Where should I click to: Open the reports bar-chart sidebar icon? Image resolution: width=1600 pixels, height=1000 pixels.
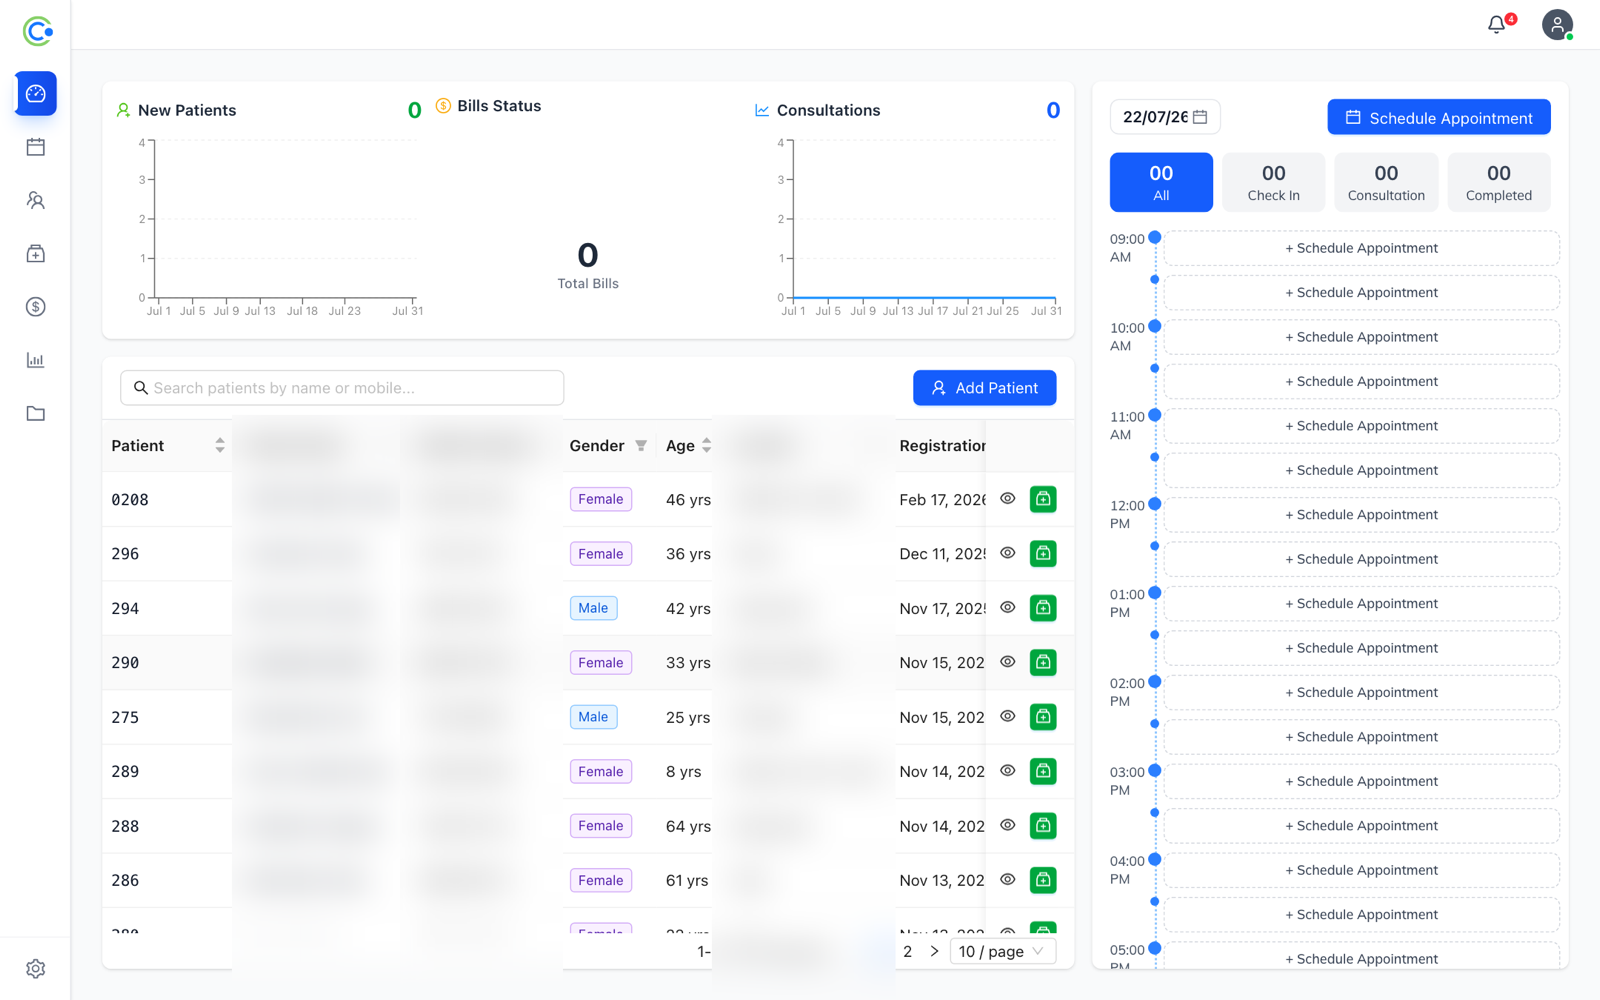click(x=36, y=360)
